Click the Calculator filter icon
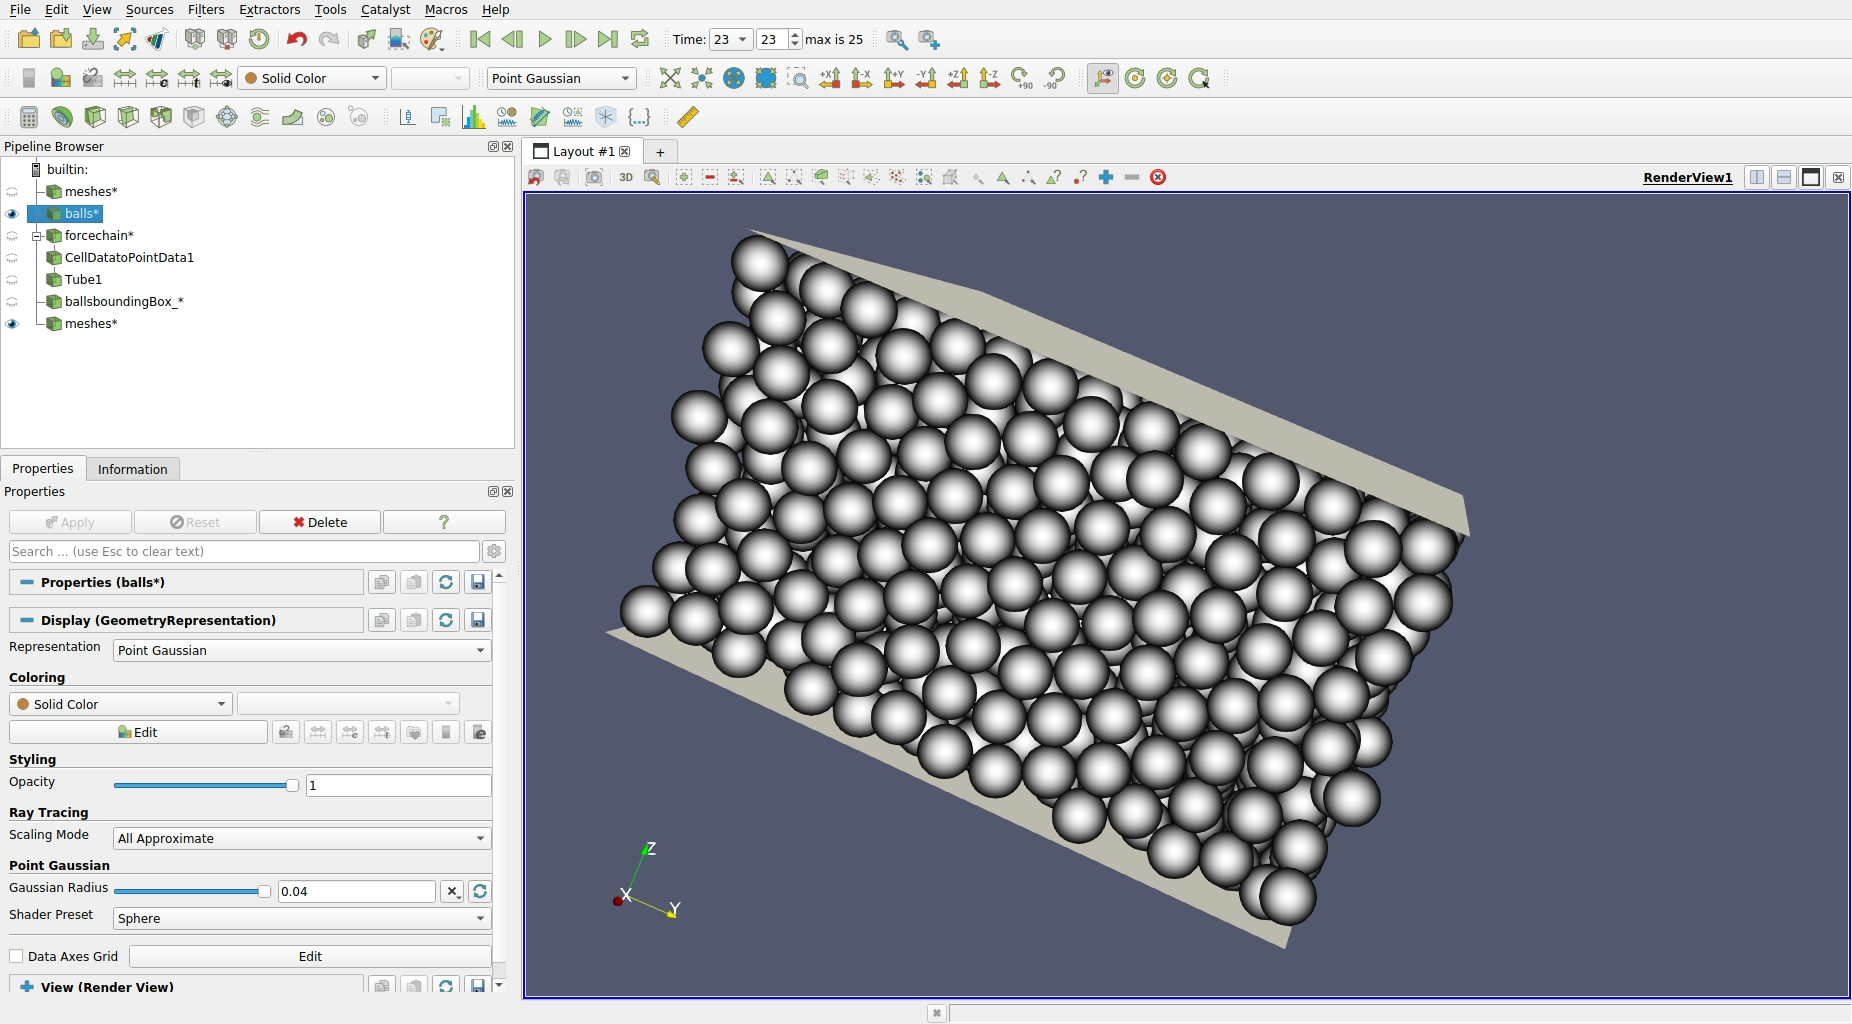The width and height of the screenshot is (1852, 1024). click(29, 117)
